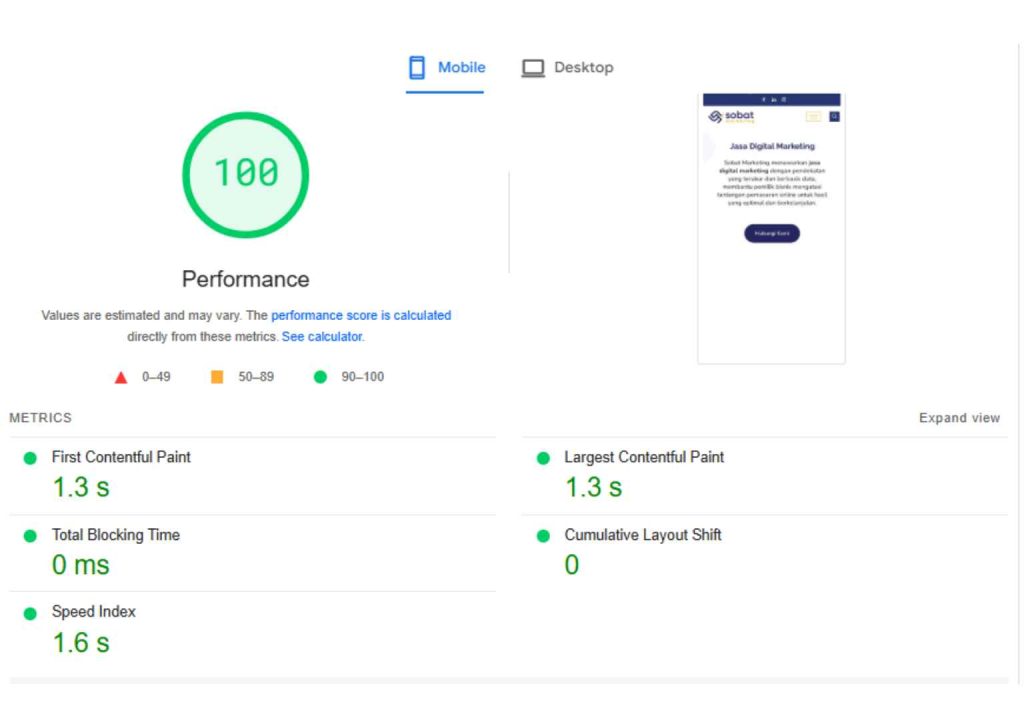Switch to the Desktop tab
1024x728 pixels.
583,68
